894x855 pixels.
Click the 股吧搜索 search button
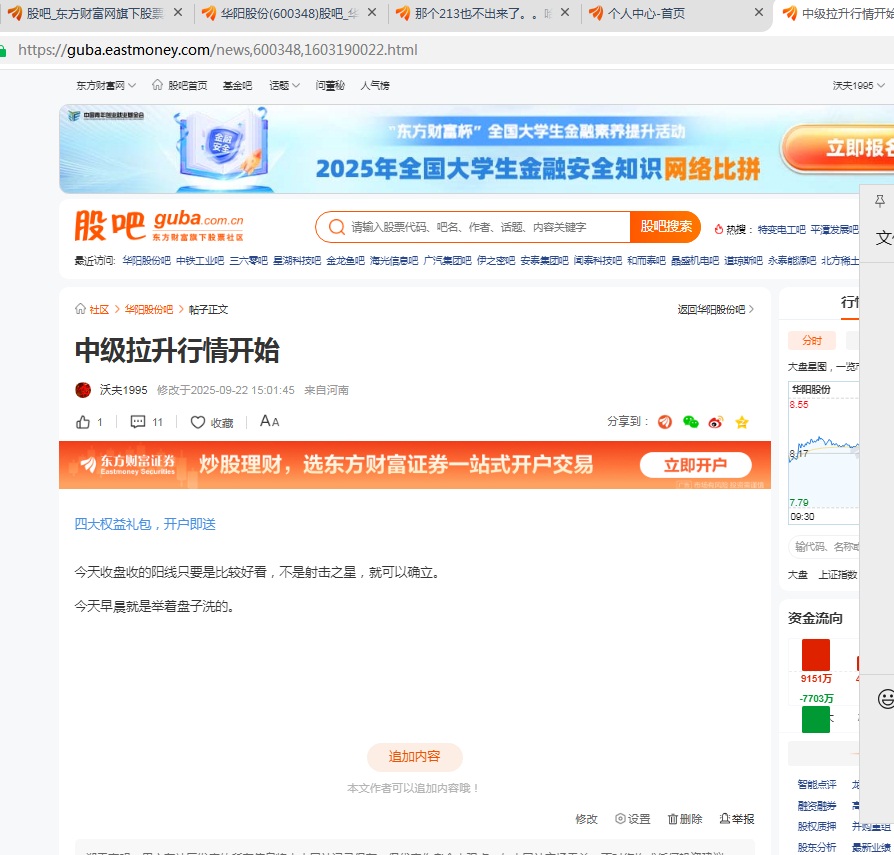(665, 227)
